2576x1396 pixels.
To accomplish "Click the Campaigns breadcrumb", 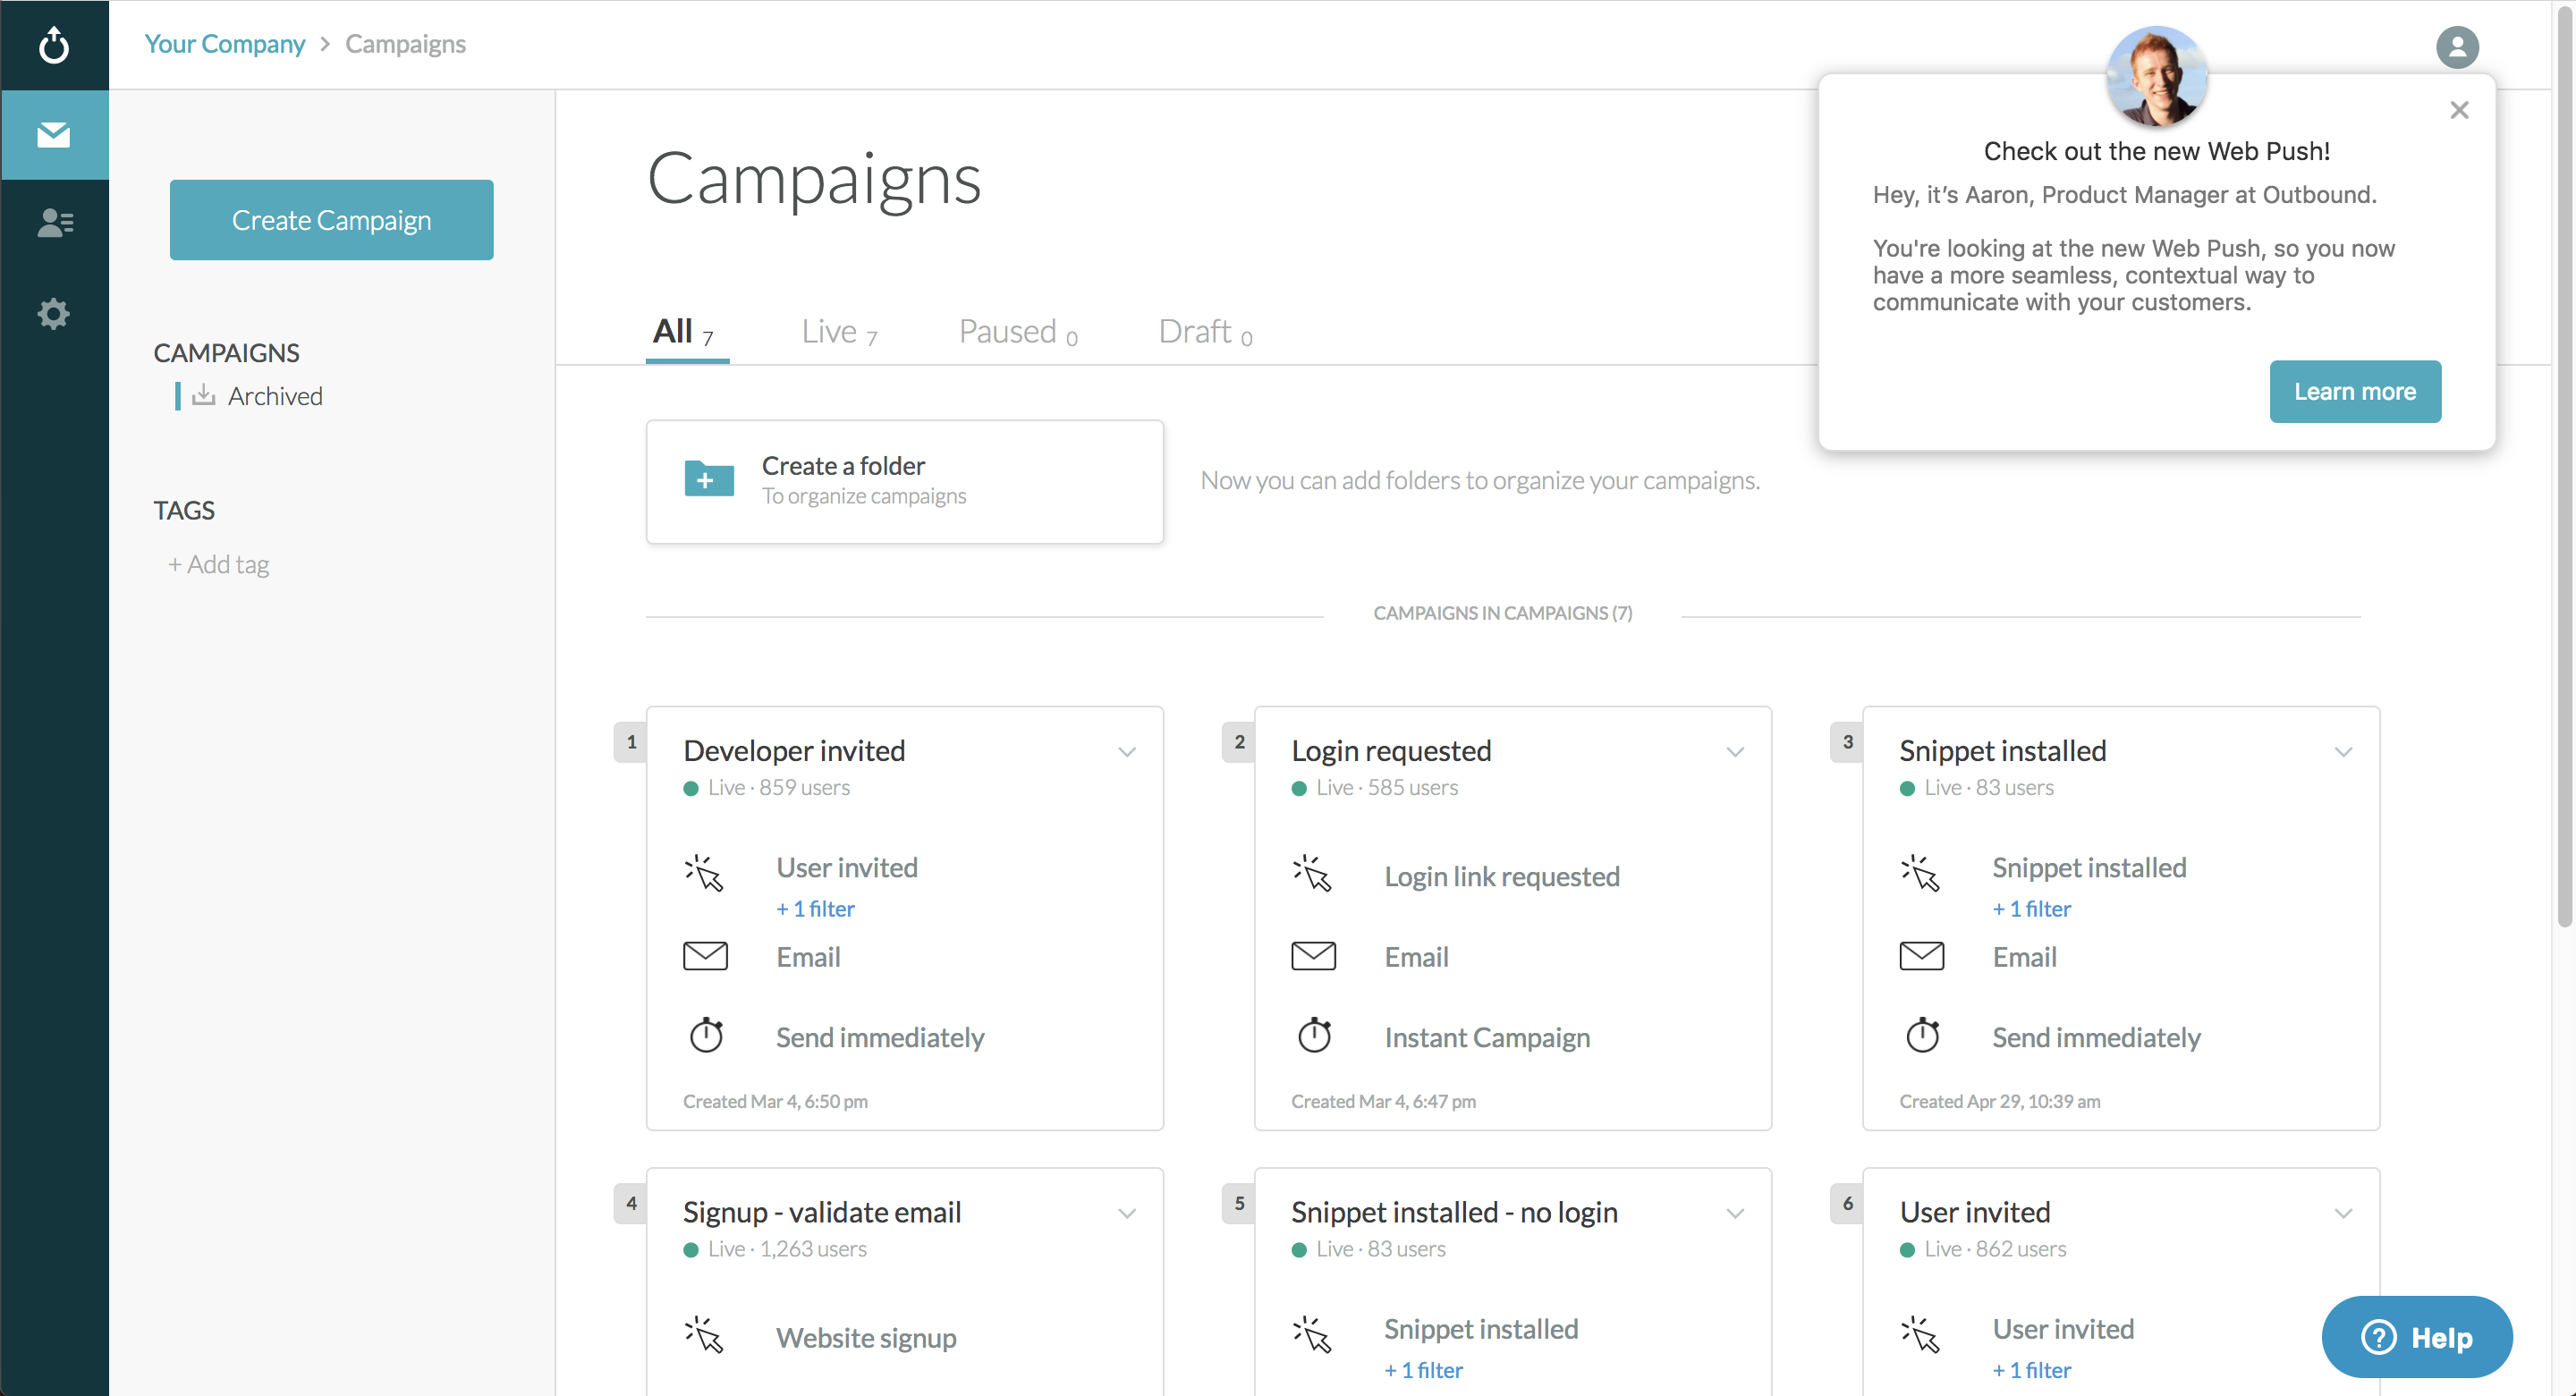I will pyautogui.click(x=405, y=44).
